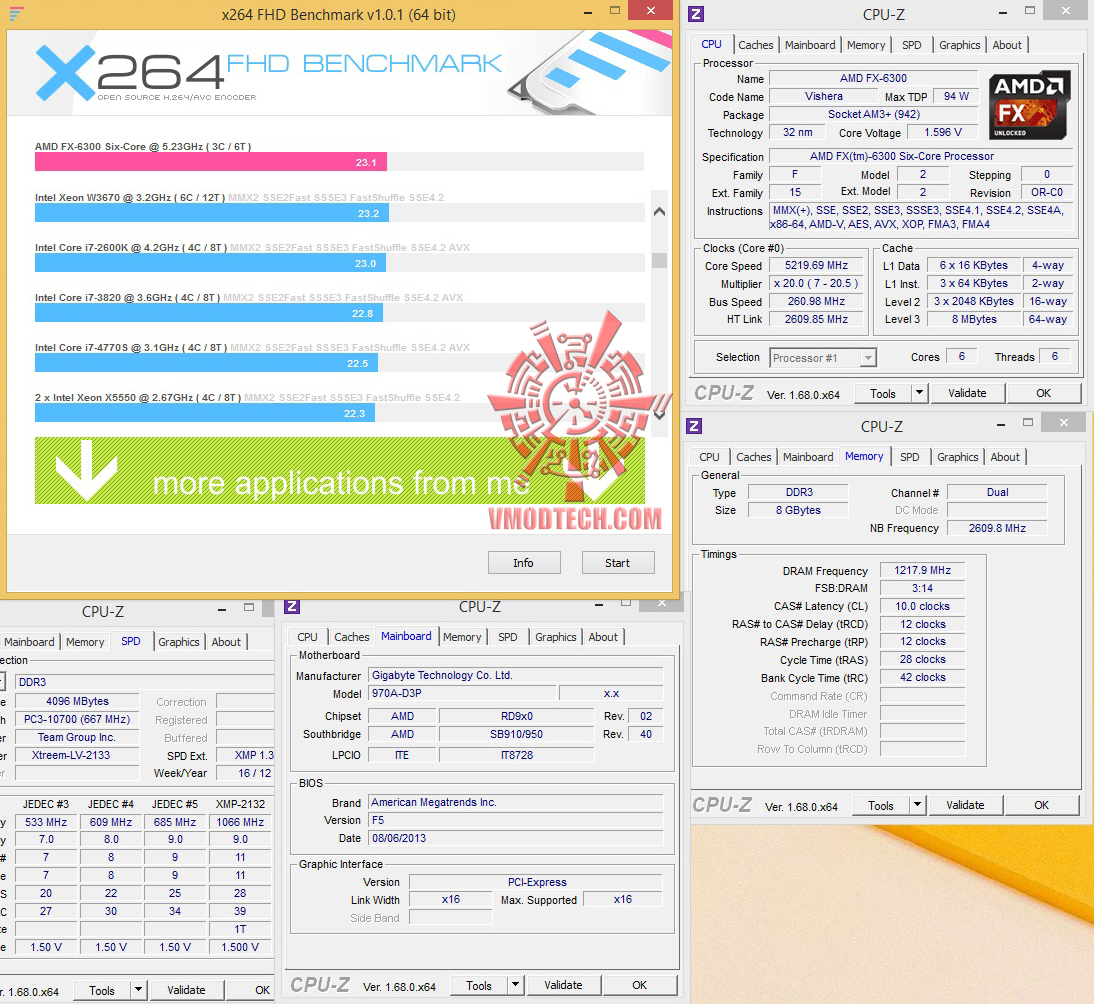Click XMP-2132 frequency 1066 MHz cell

pyautogui.click(x=240, y=822)
